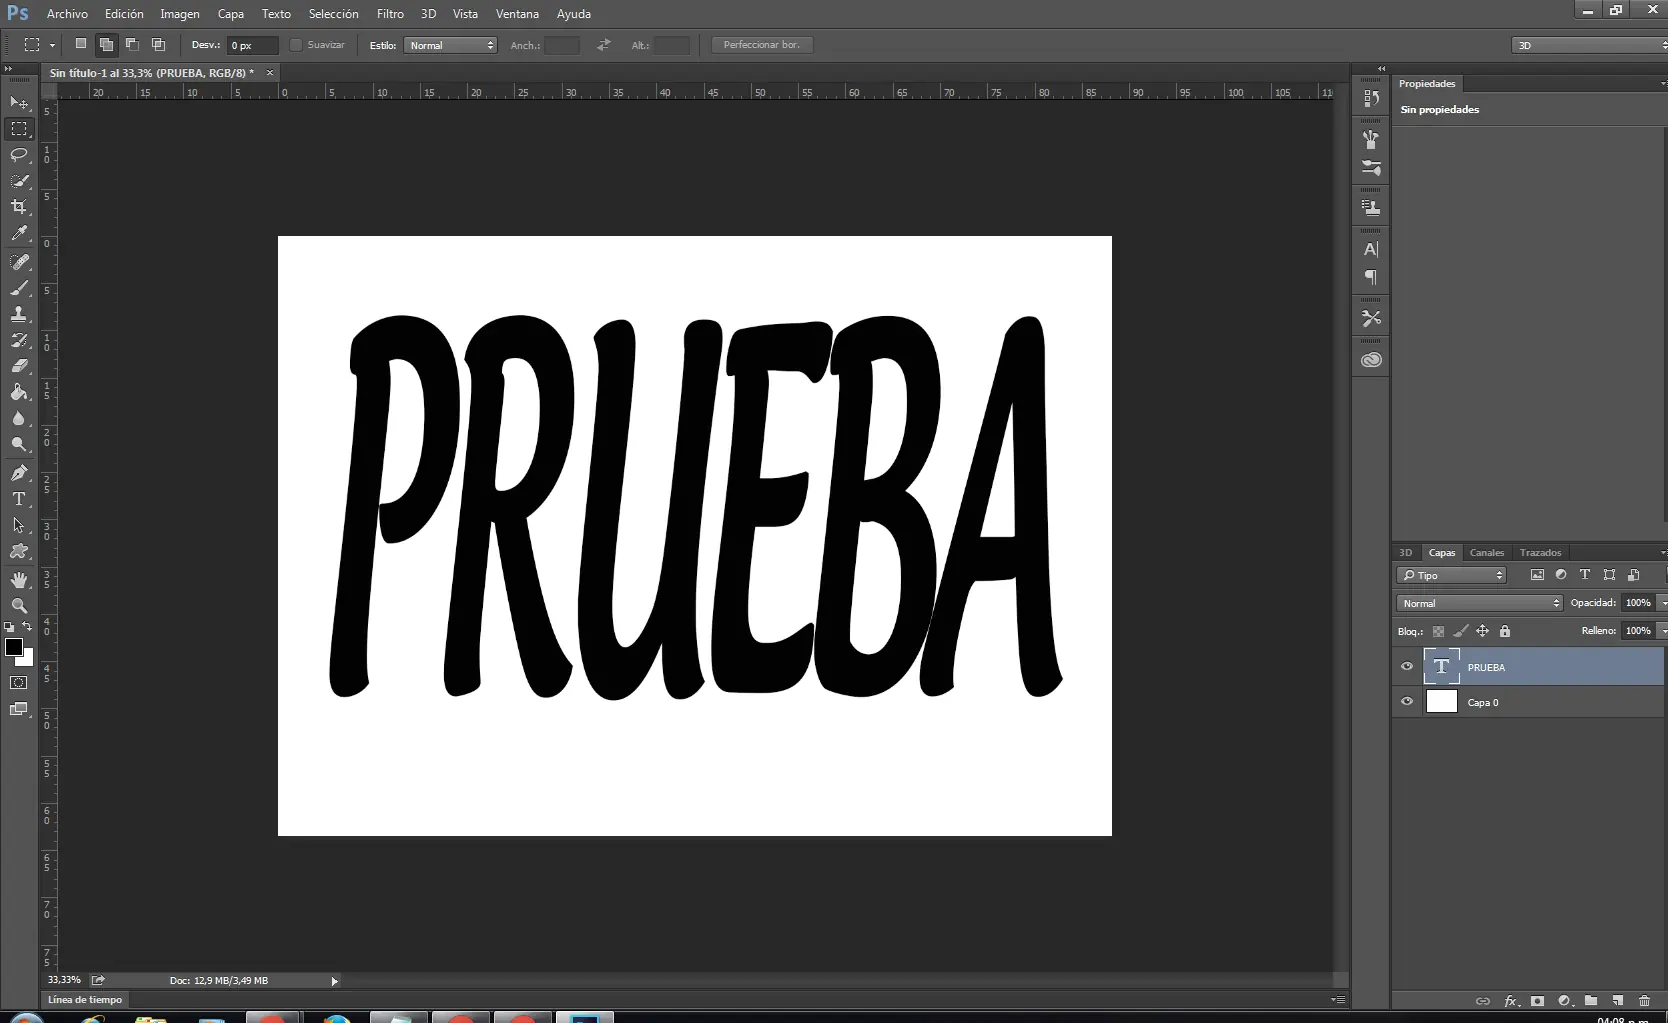Screen dimensions: 1668x1023
Task: Hide the PRUEBA layer
Action: point(1407,667)
